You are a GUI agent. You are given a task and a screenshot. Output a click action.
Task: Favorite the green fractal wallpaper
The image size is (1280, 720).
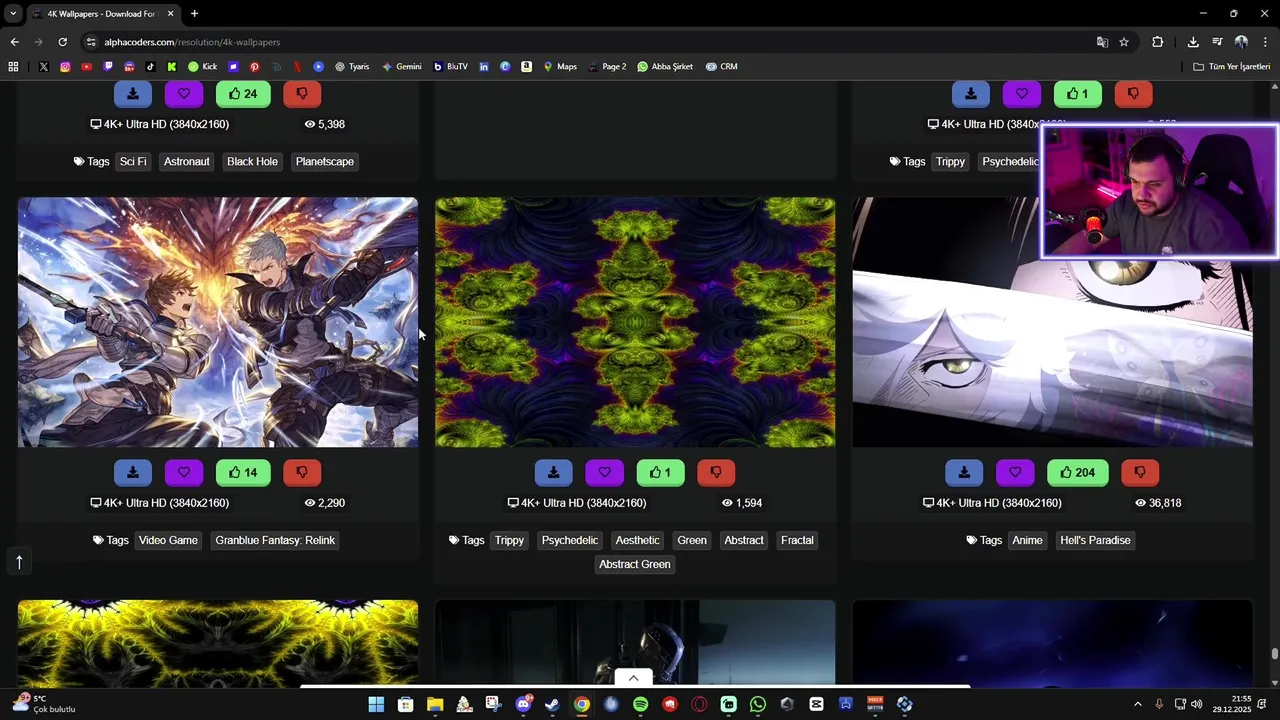point(604,472)
